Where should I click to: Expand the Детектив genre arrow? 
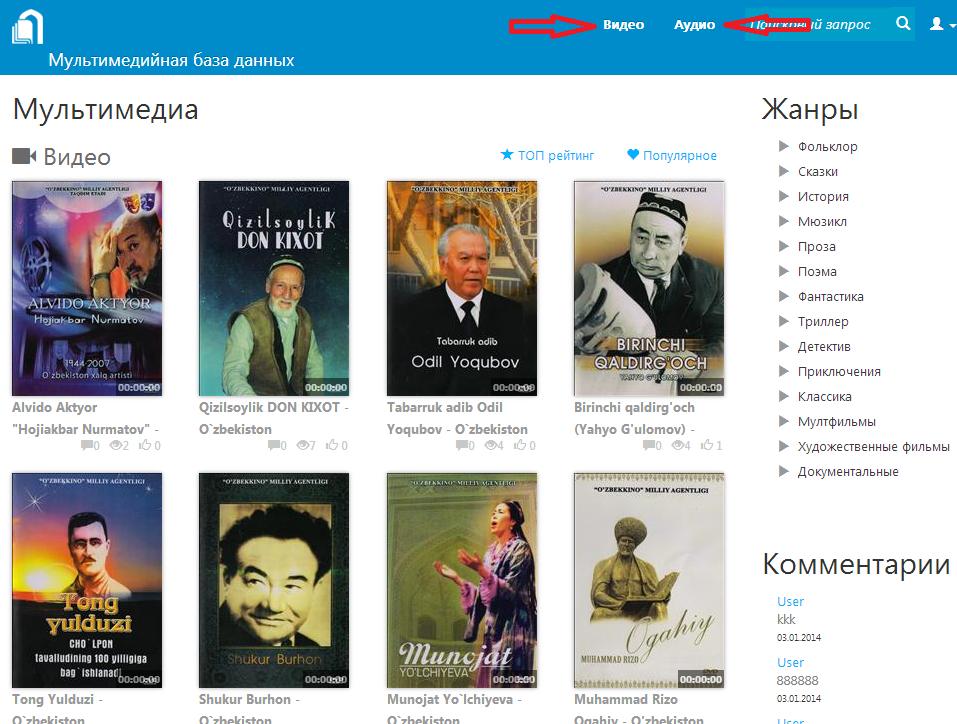click(784, 347)
